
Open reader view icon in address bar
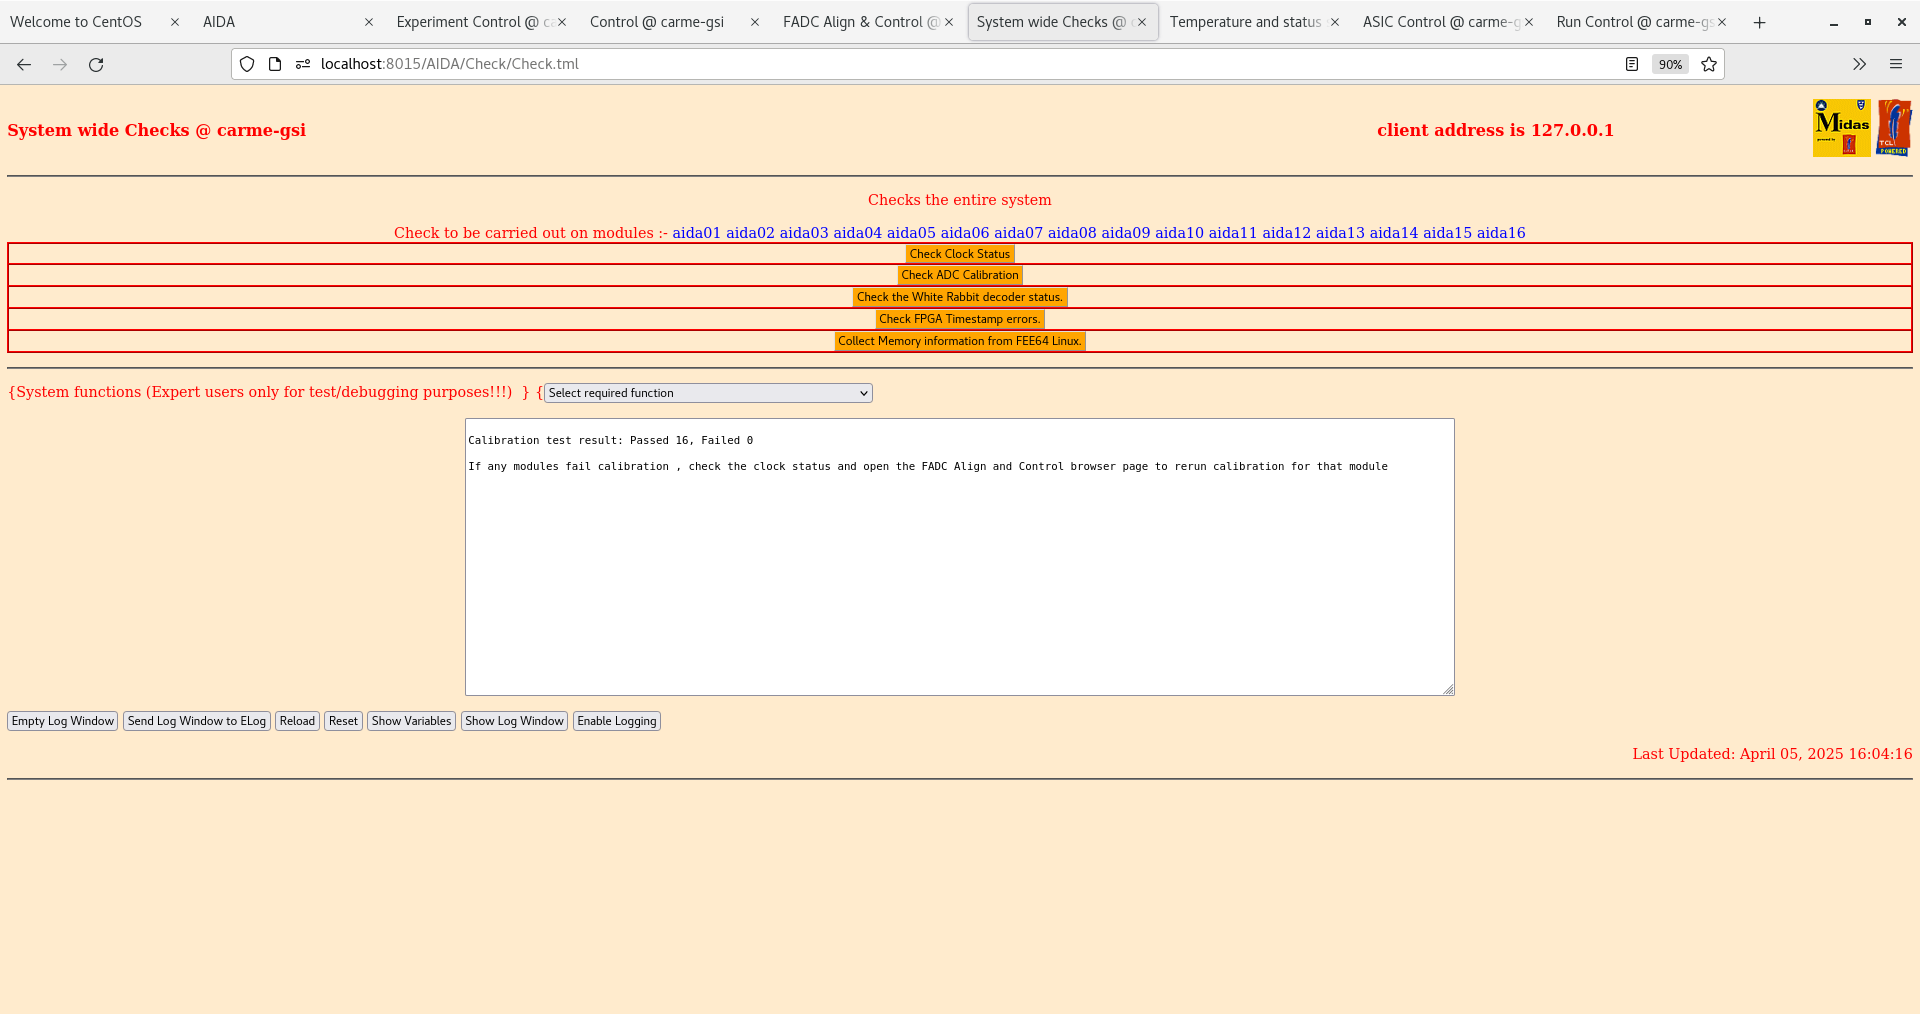point(1632,64)
